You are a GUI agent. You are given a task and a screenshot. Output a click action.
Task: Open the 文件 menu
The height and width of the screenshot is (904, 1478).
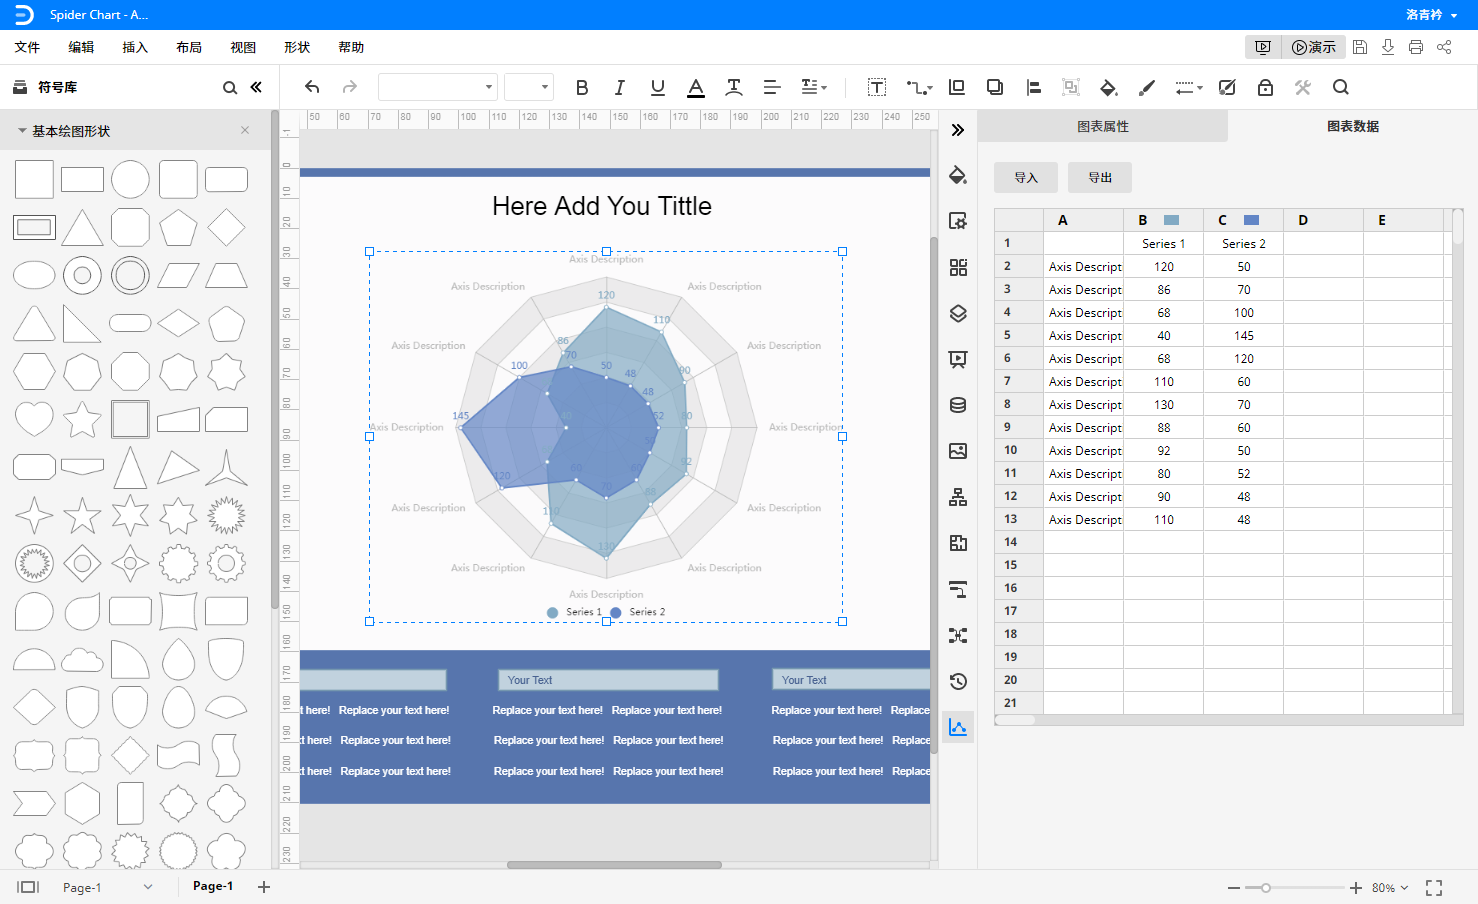tap(27, 47)
